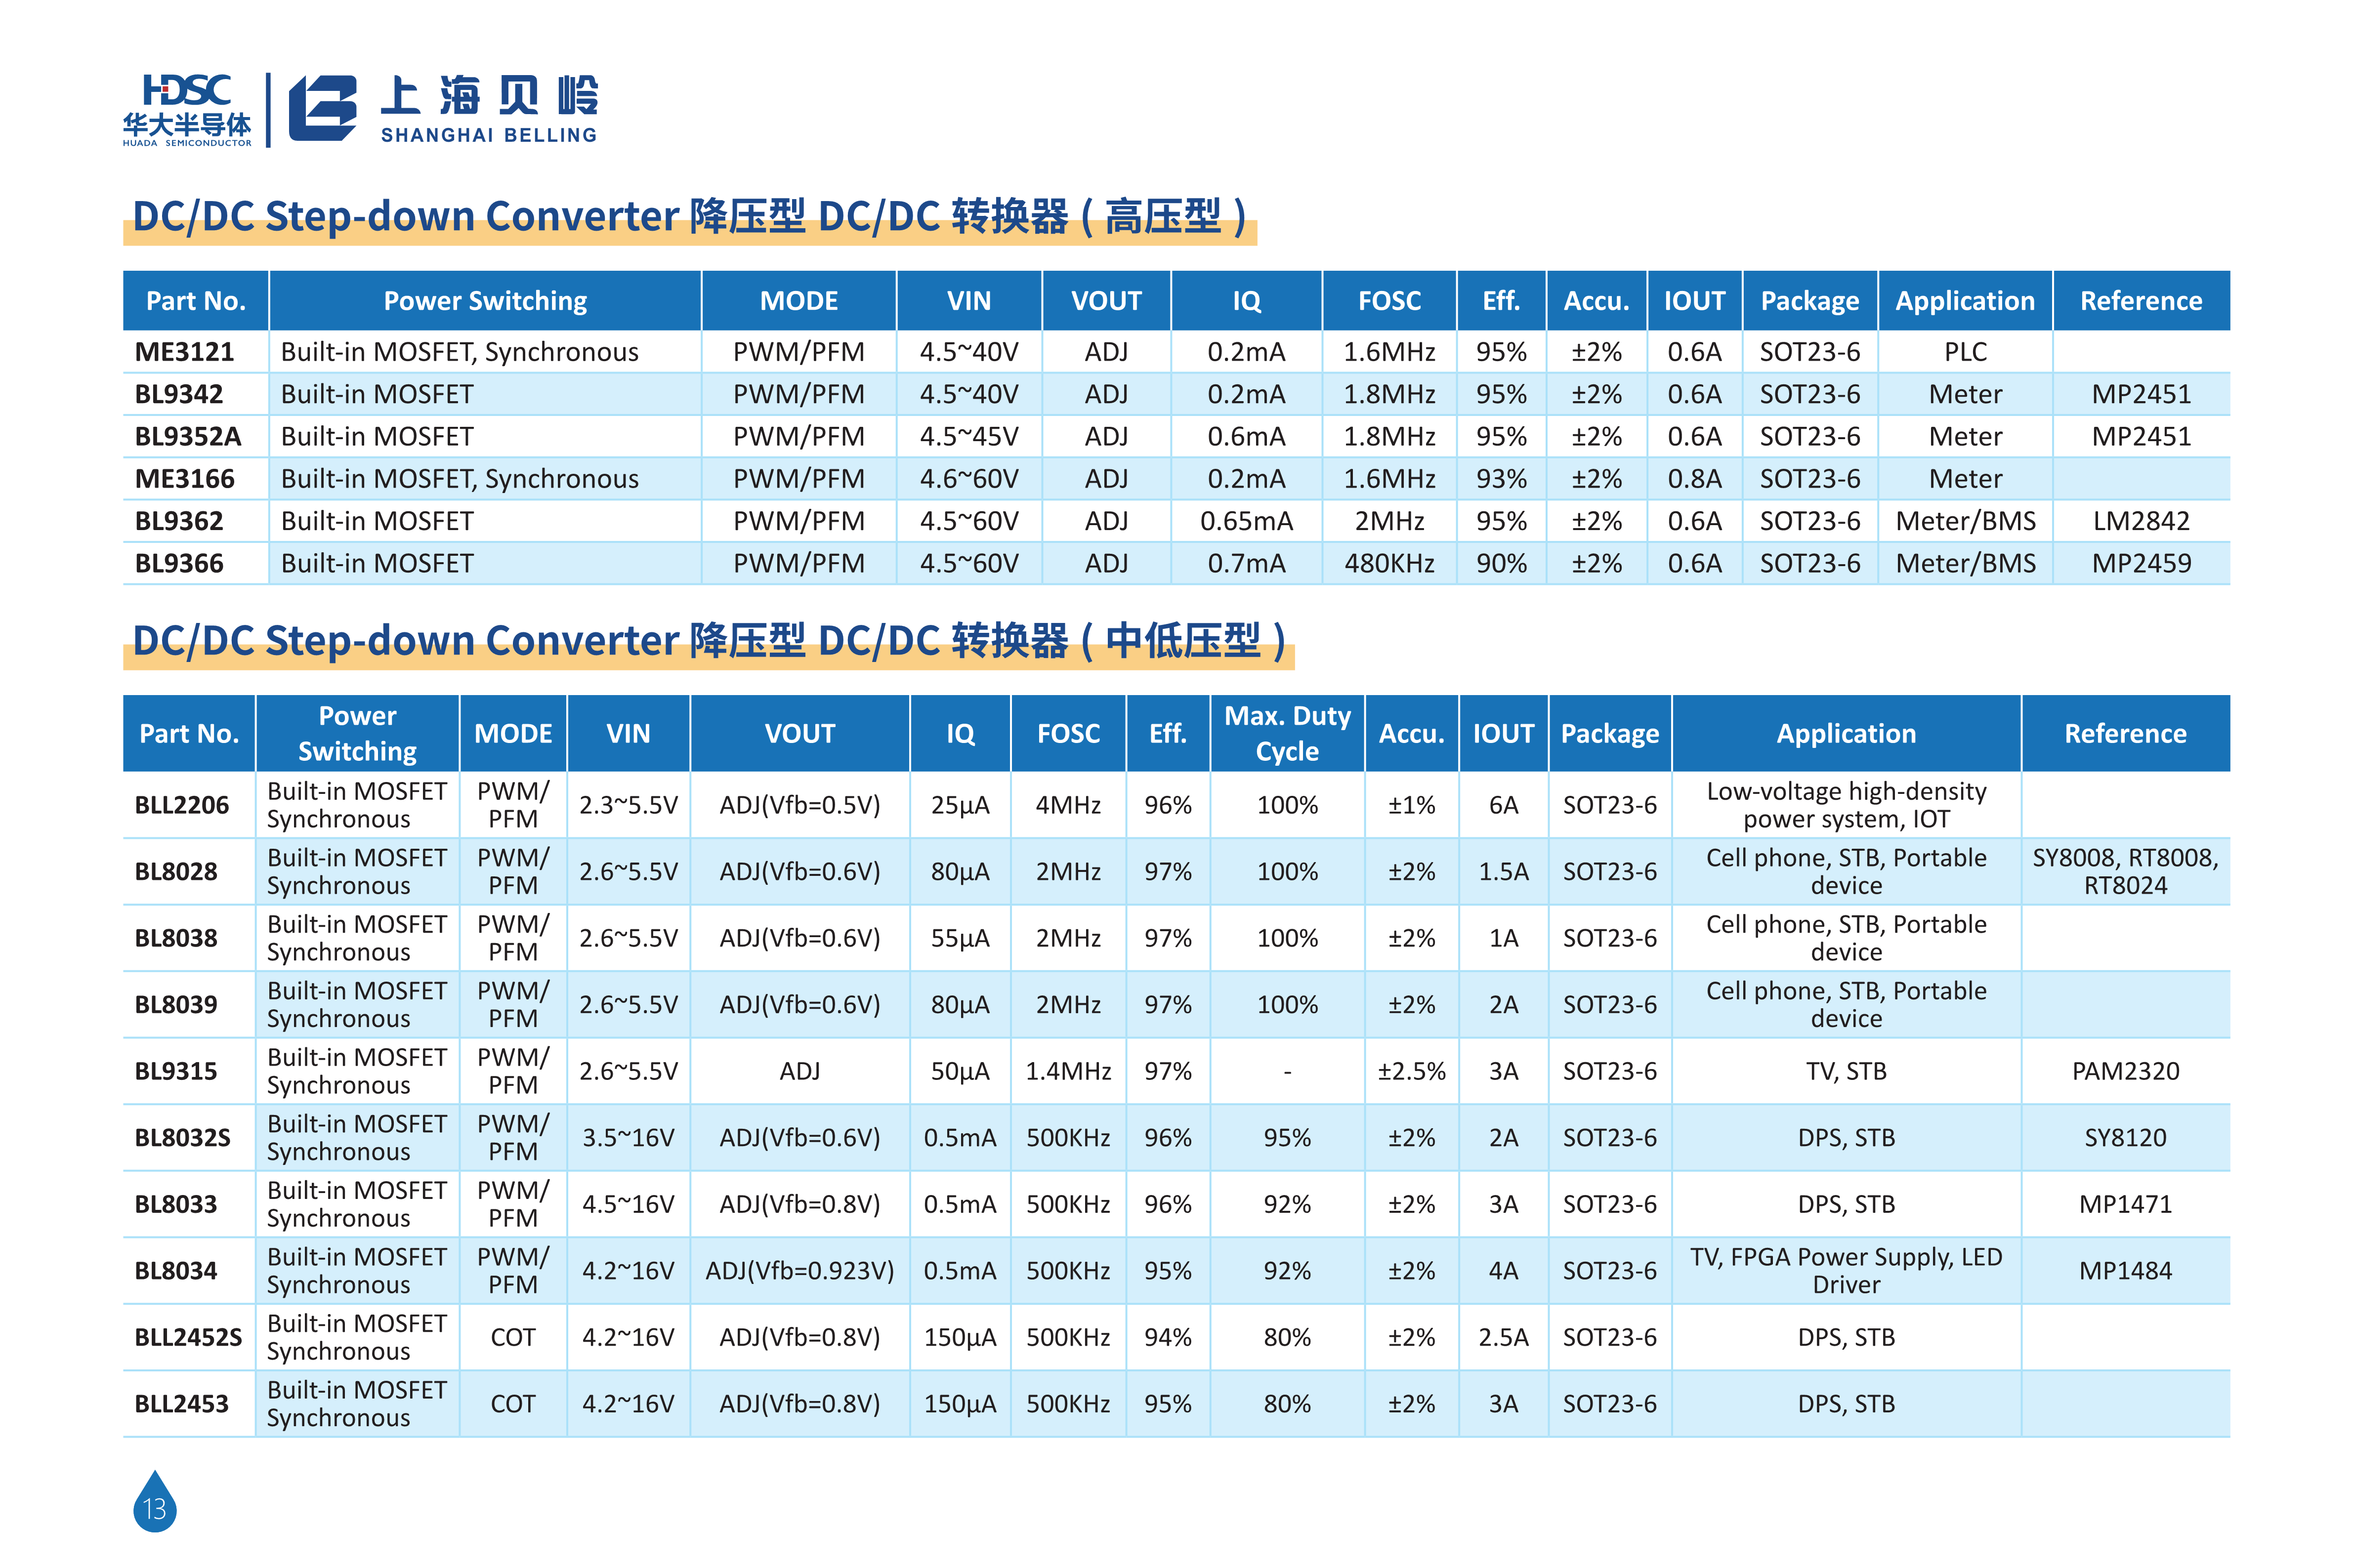The height and width of the screenshot is (1568, 2353).
Task: Click the 50µA IQ value
Action: [960, 1071]
